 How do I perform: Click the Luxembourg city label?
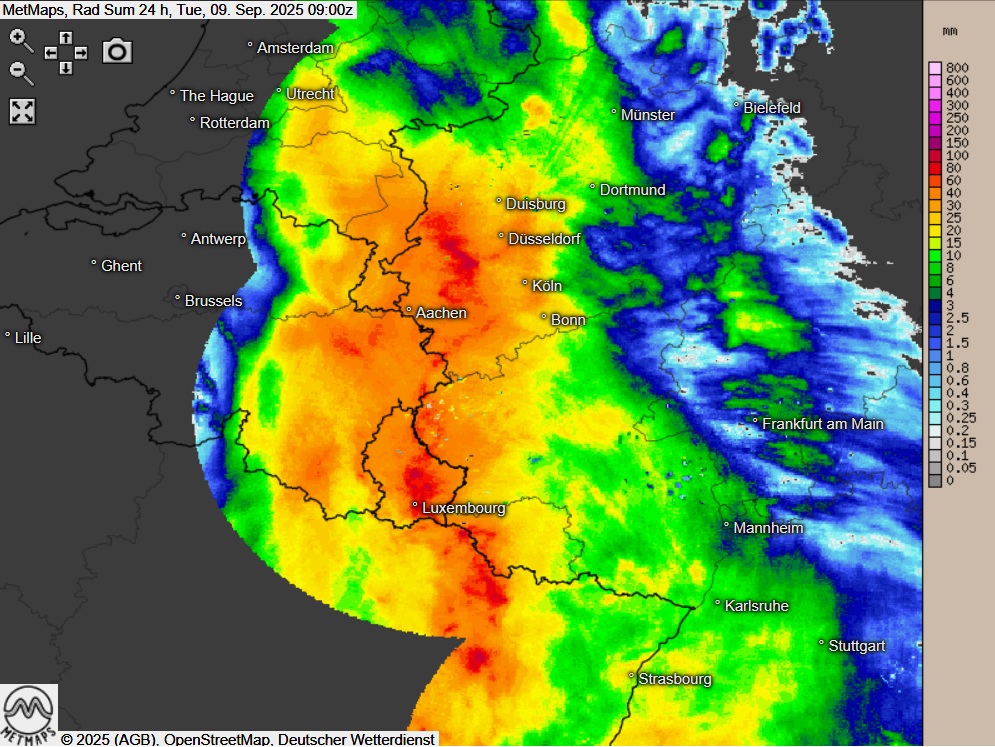[463, 508]
